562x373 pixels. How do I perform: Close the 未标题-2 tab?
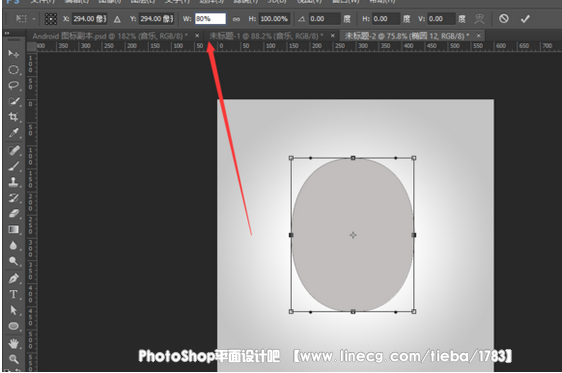click(x=478, y=35)
